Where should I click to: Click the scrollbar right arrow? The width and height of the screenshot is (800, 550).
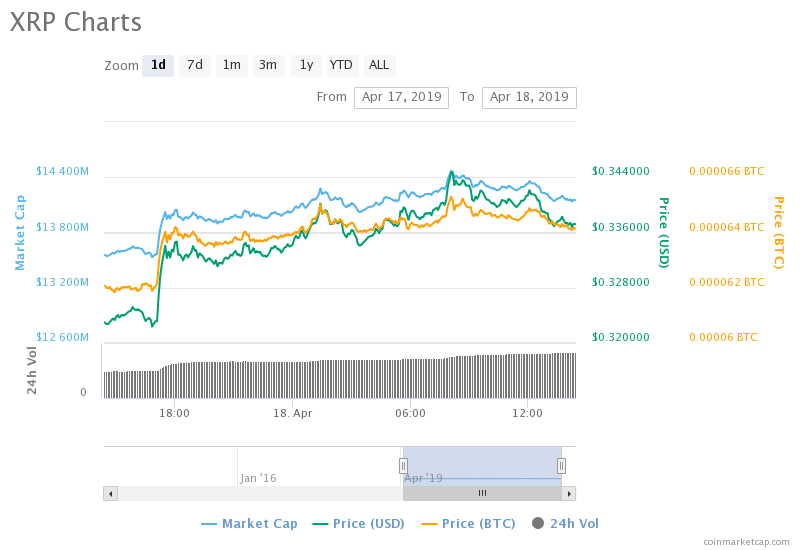tap(569, 493)
